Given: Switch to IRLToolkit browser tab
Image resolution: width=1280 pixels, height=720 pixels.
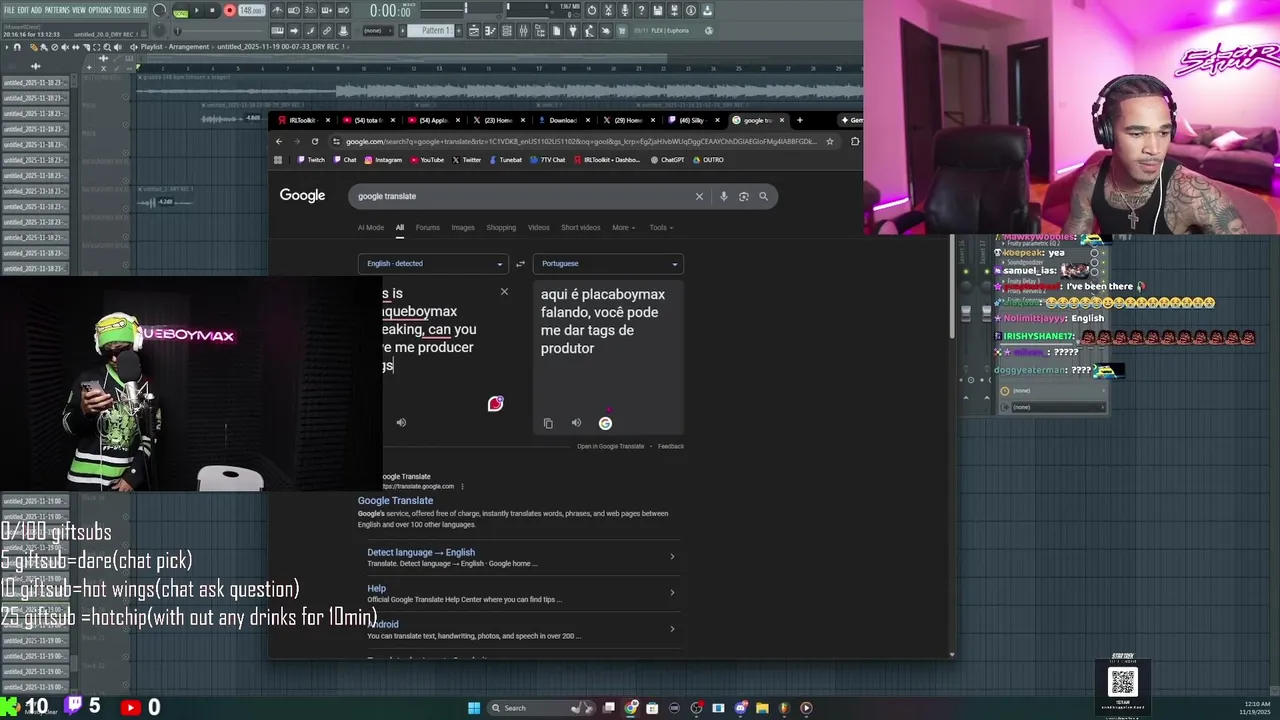Looking at the screenshot, I should (302, 120).
